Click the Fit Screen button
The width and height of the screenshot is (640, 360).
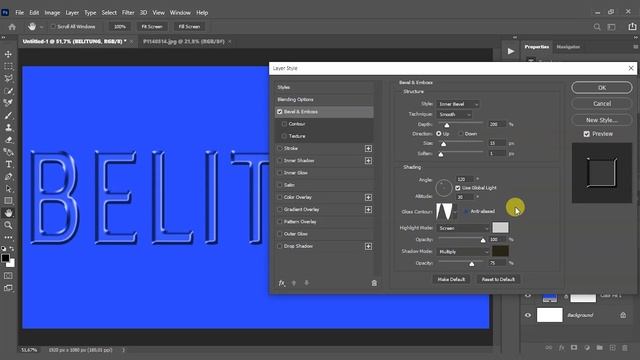pos(152,27)
